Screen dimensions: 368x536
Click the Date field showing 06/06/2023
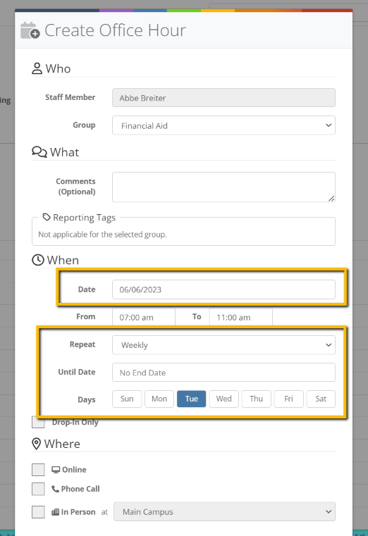click(x=224, y=290)
